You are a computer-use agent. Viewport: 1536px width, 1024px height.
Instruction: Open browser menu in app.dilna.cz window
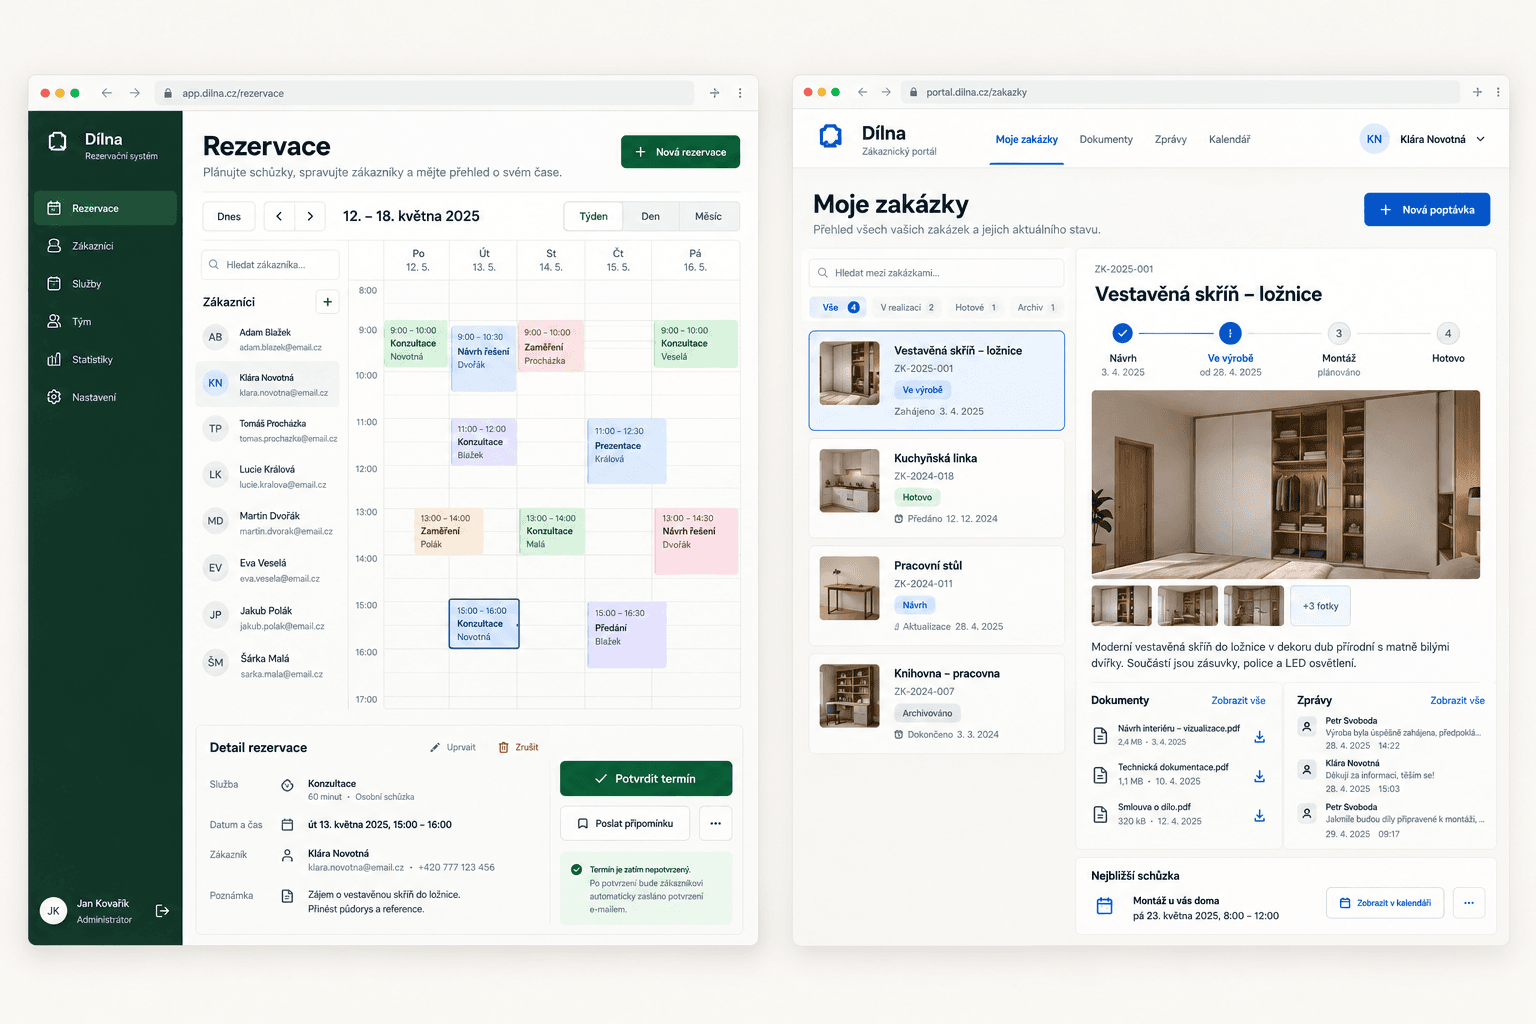point(740,93)
